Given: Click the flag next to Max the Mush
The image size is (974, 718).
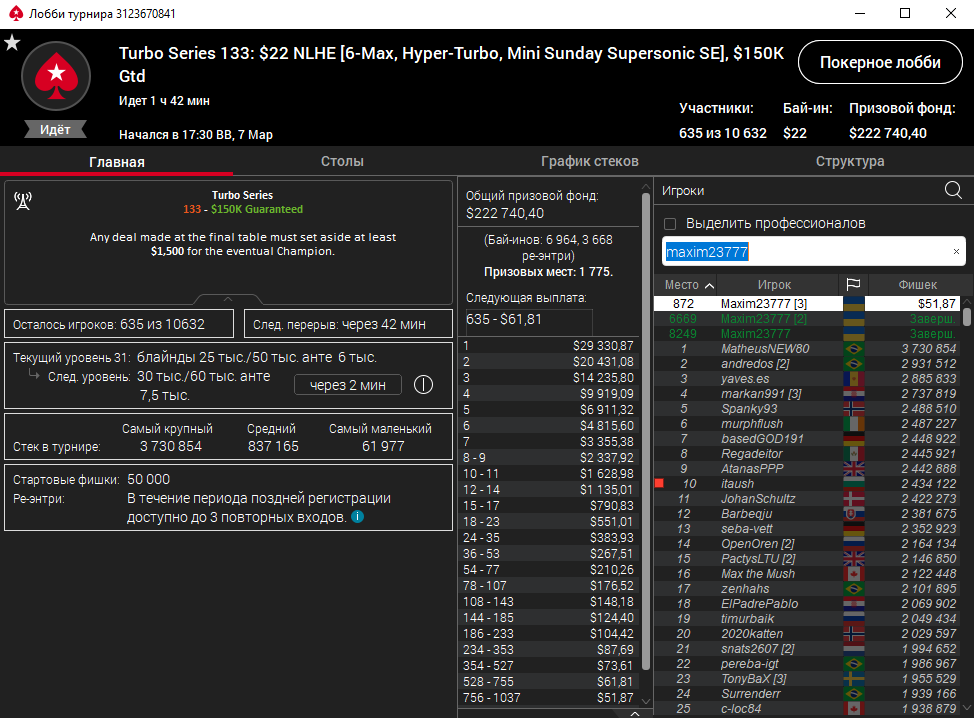Looking at the screenshot, I should click(854, 574).
